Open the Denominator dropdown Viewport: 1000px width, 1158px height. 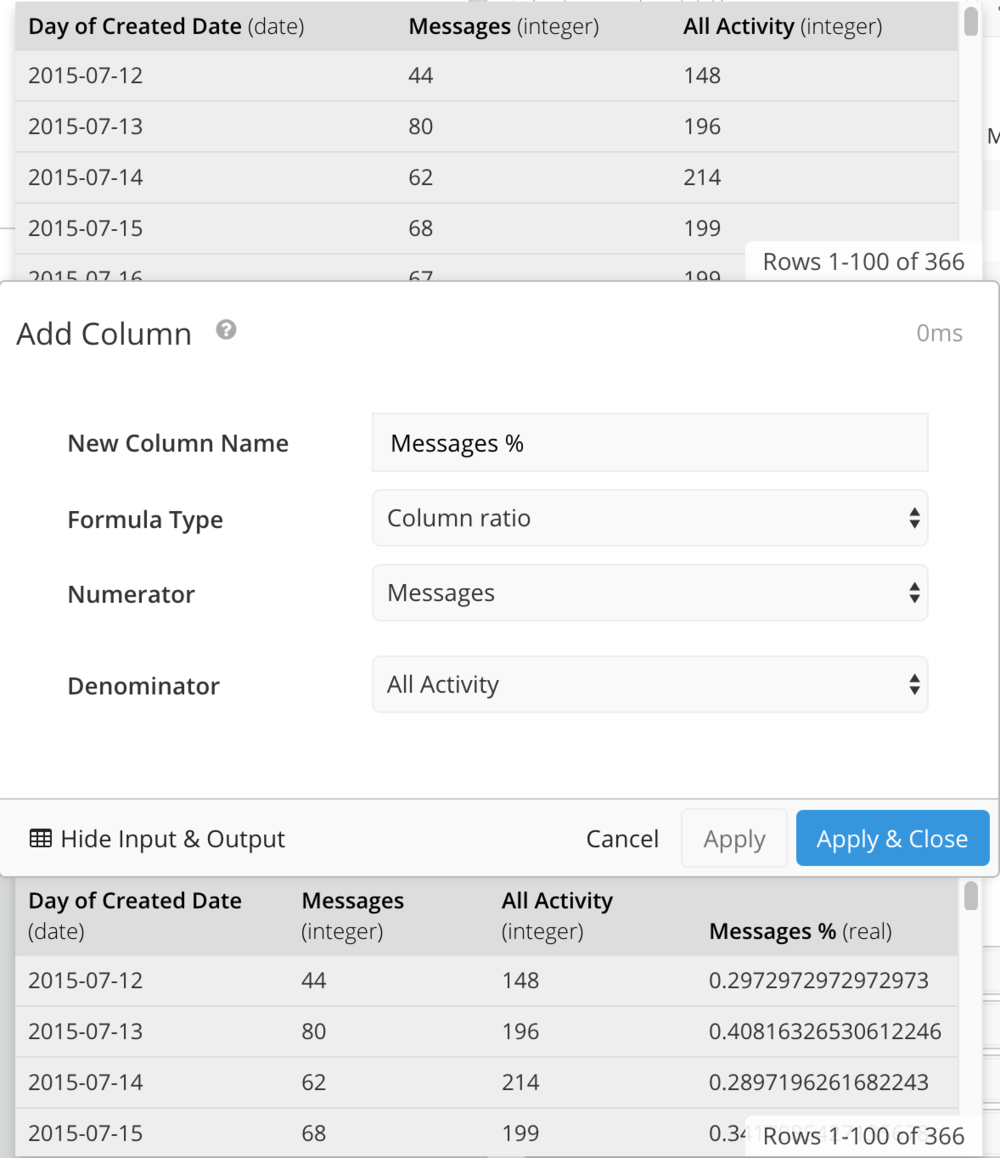[x=650, y=684]
